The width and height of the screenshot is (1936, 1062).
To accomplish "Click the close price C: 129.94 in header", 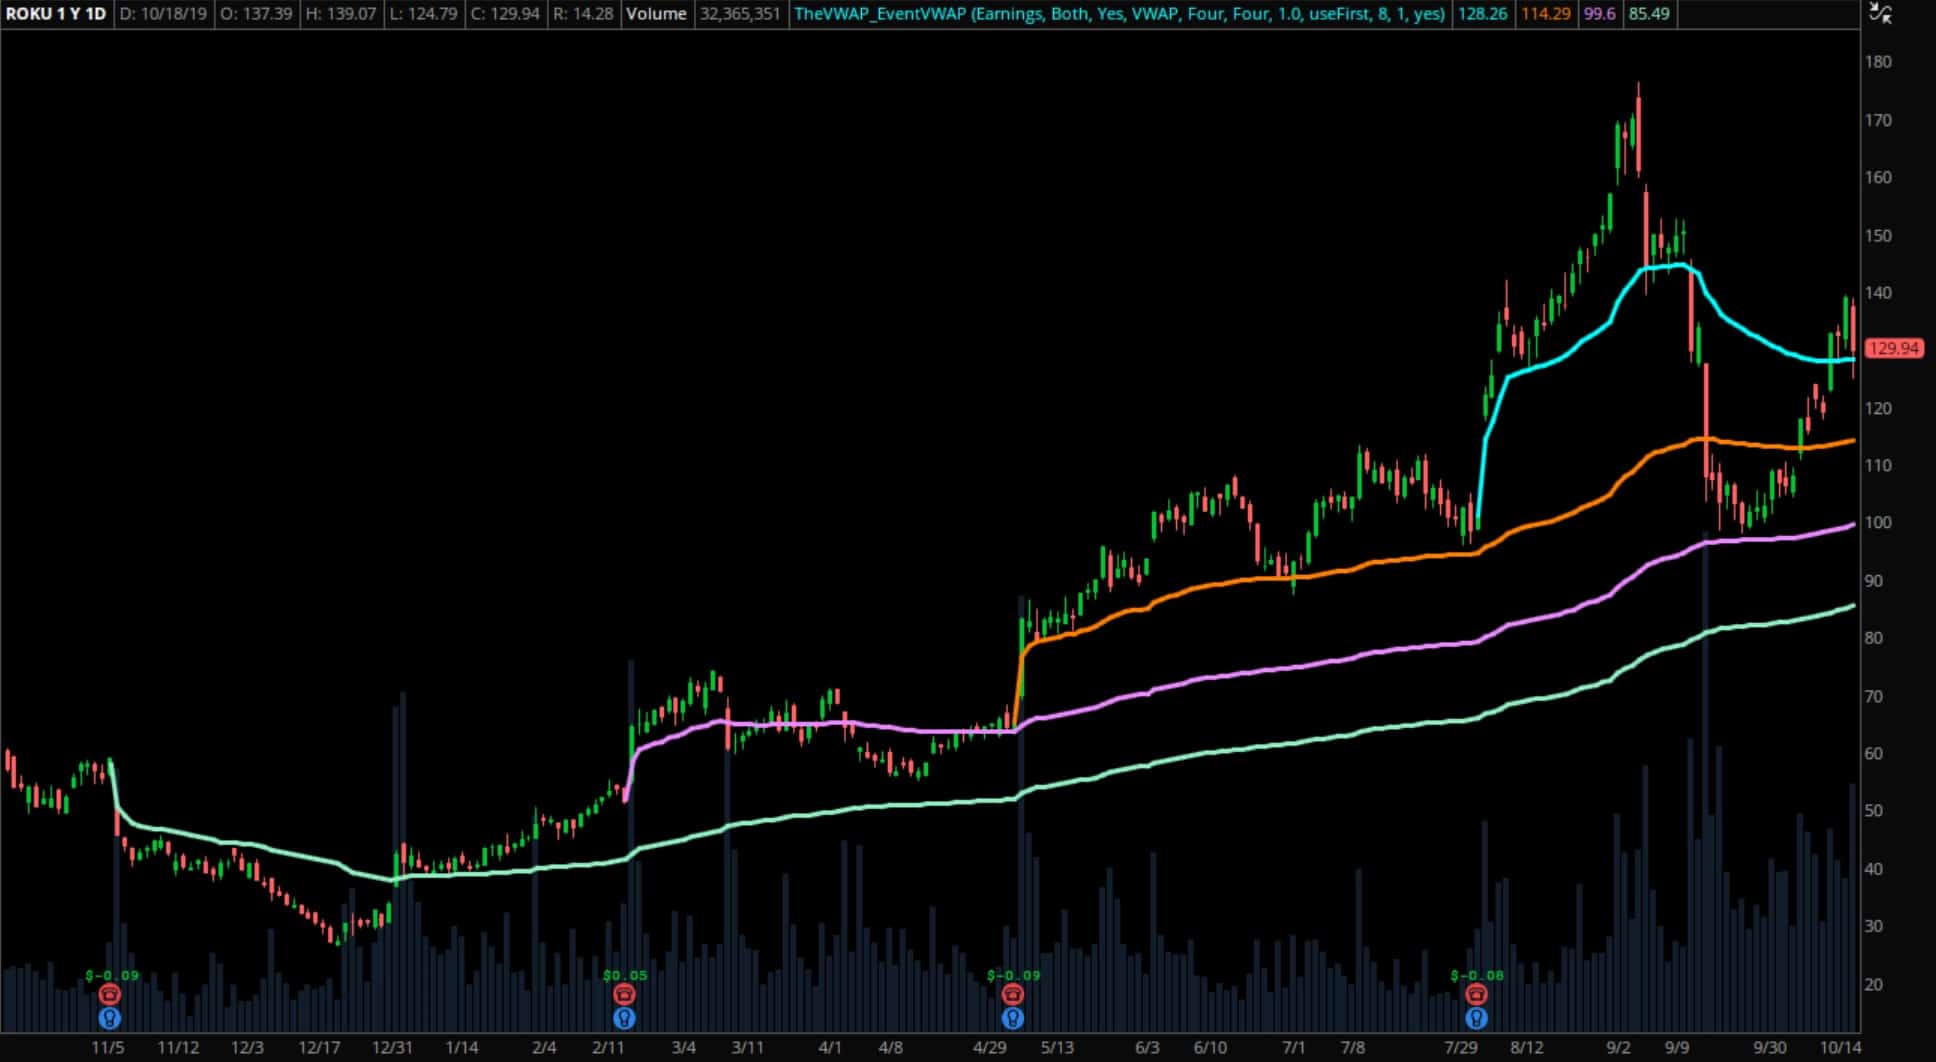I will click(506, 14).
